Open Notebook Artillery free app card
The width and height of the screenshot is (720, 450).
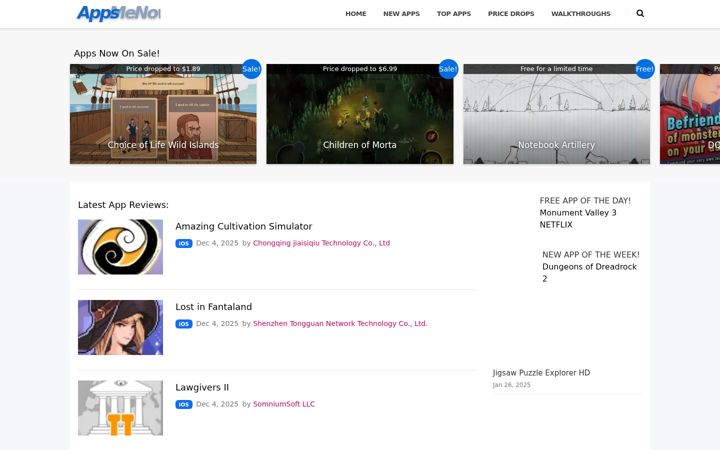pos(557,114)
